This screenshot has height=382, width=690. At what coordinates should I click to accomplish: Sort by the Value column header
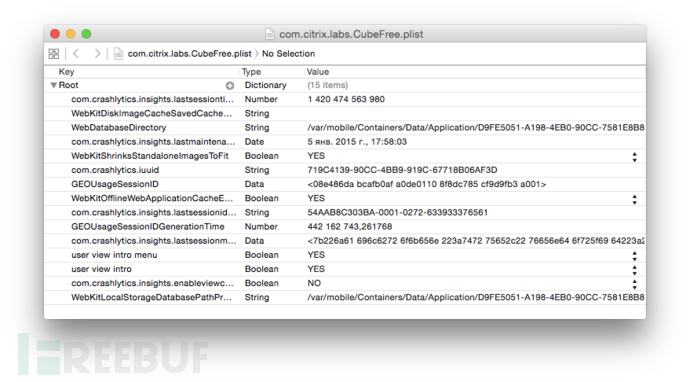318,72
